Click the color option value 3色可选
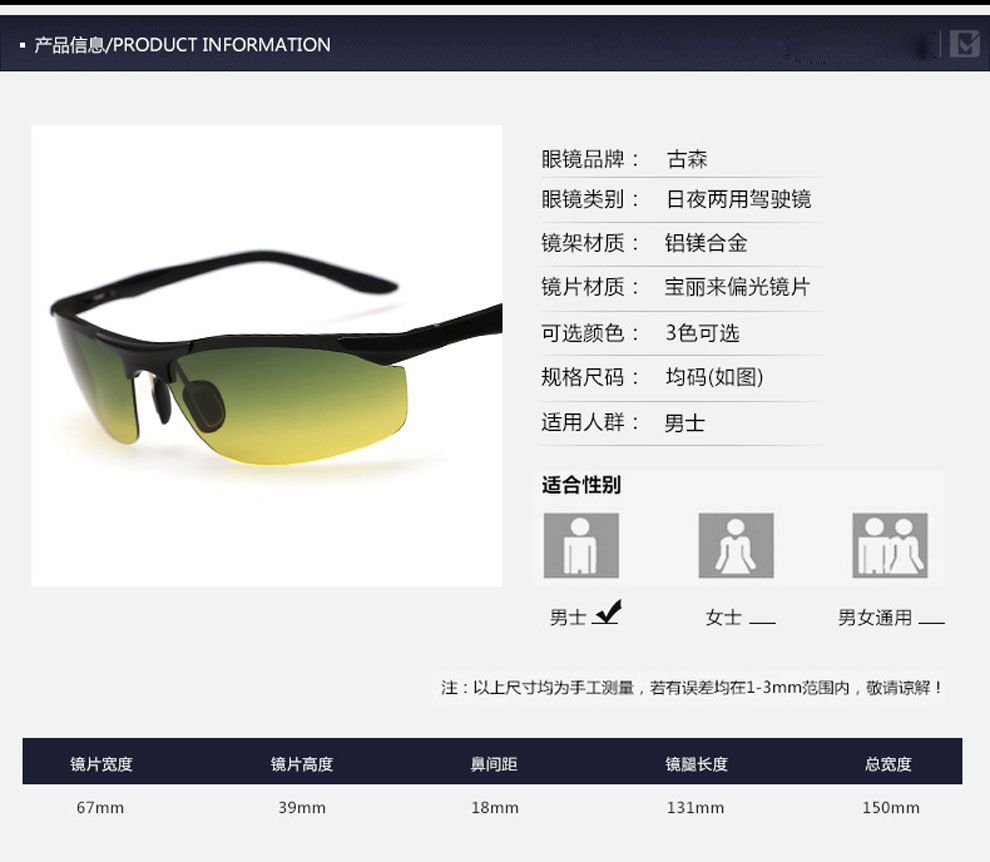990x862 pixels. 702,333
